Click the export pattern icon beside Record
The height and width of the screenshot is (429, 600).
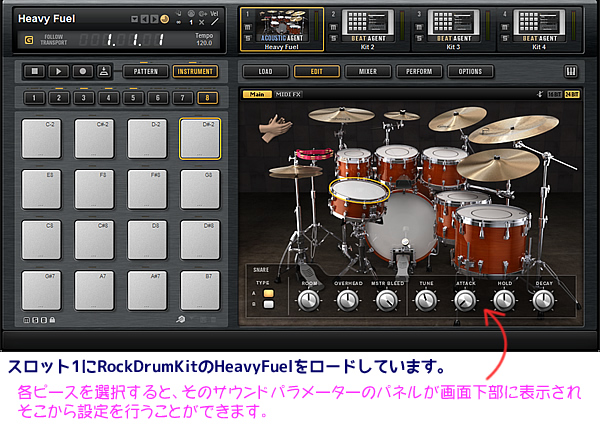click(104, 71)
